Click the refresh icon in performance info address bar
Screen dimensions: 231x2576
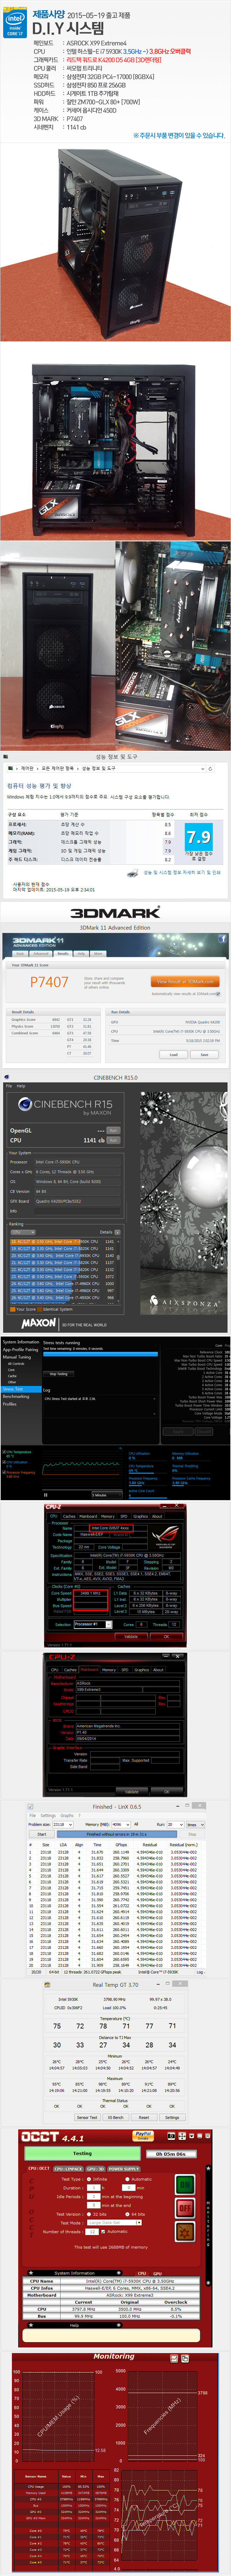coord(210,769)
